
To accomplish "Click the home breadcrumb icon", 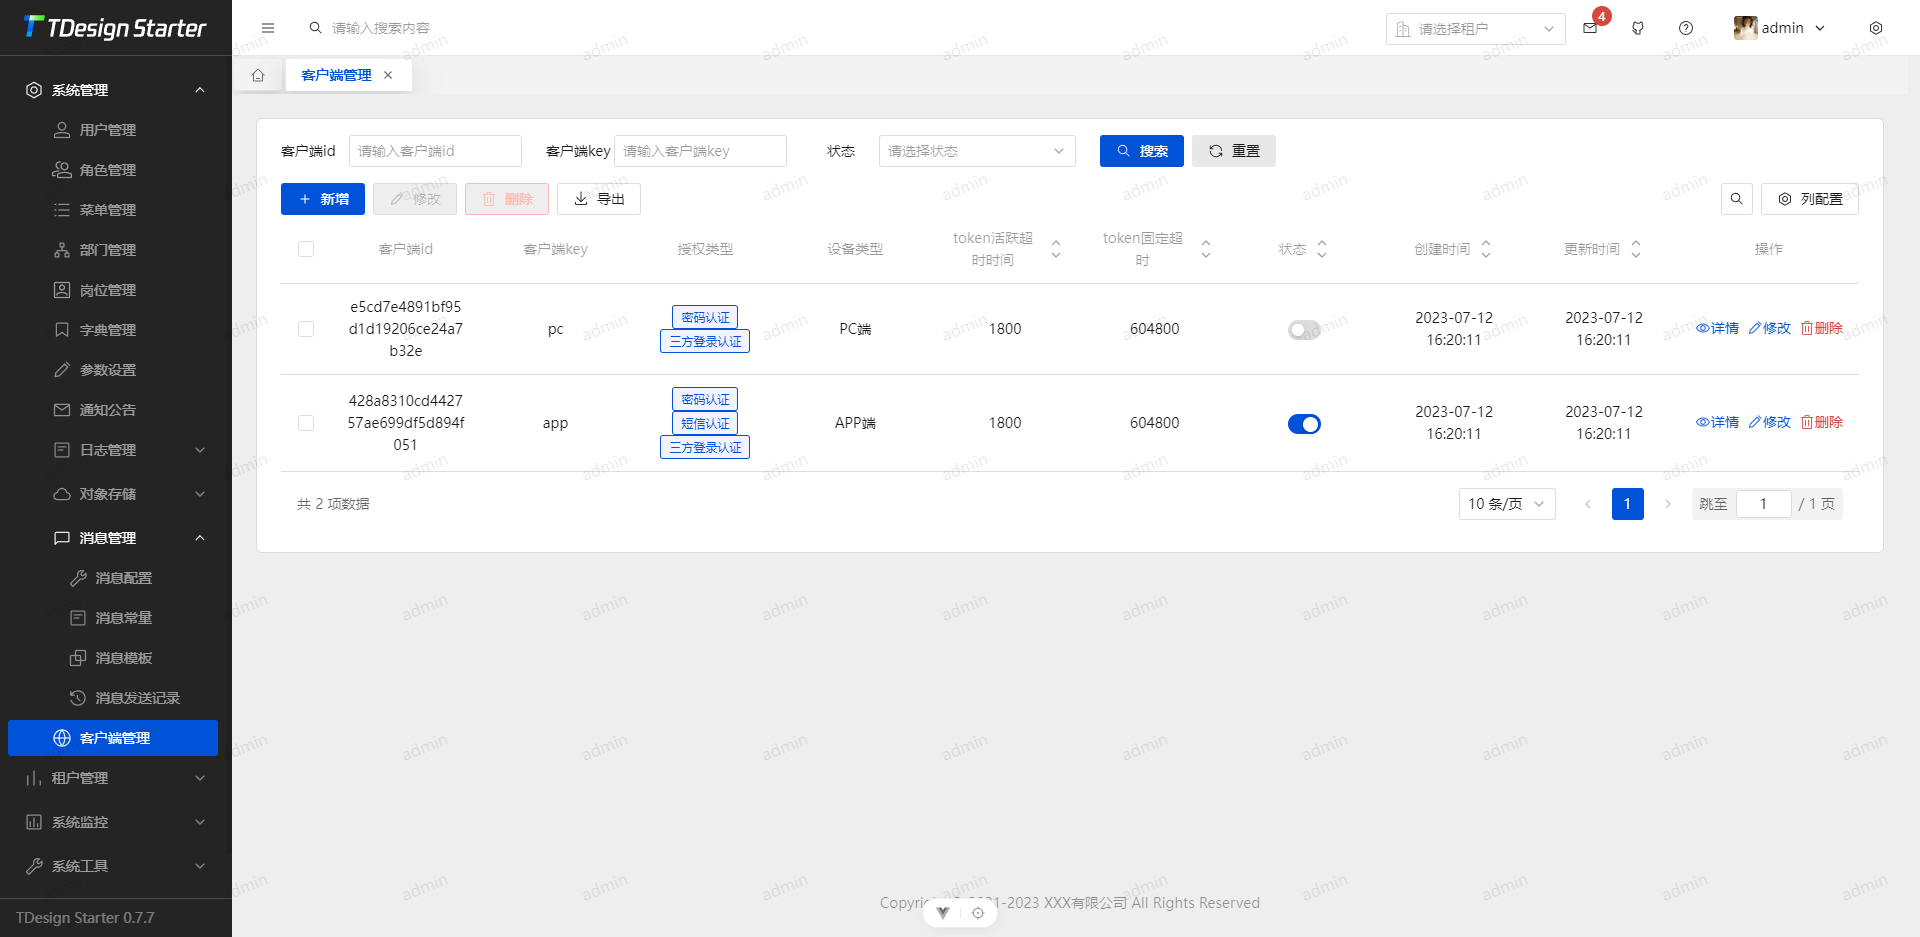I will (x=258, y=74).
